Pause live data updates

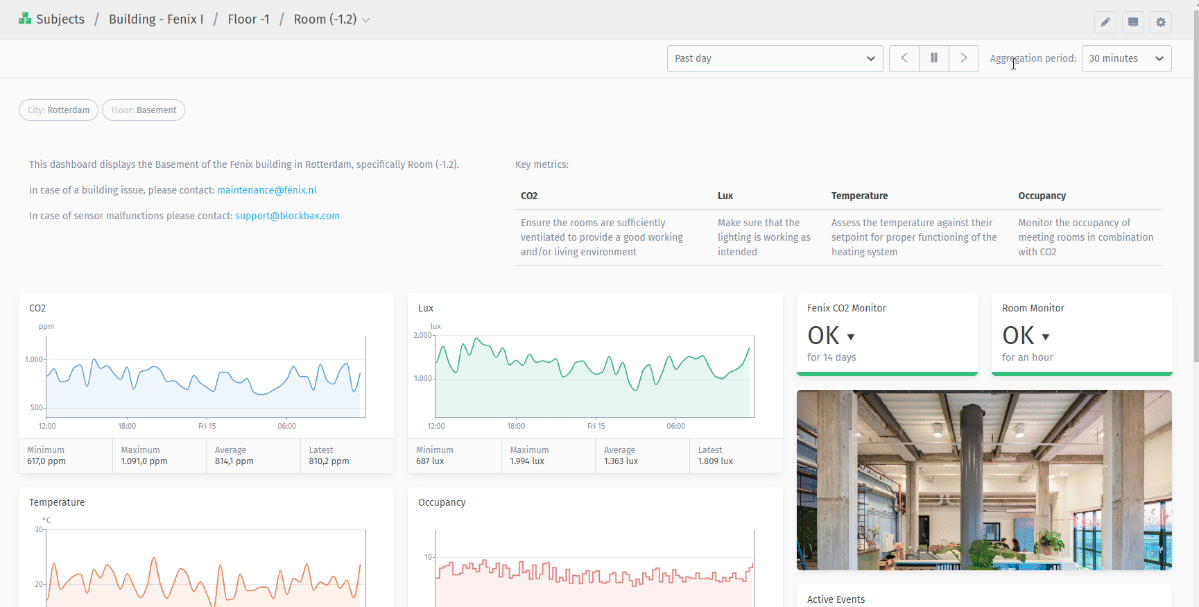click(934, 58)
